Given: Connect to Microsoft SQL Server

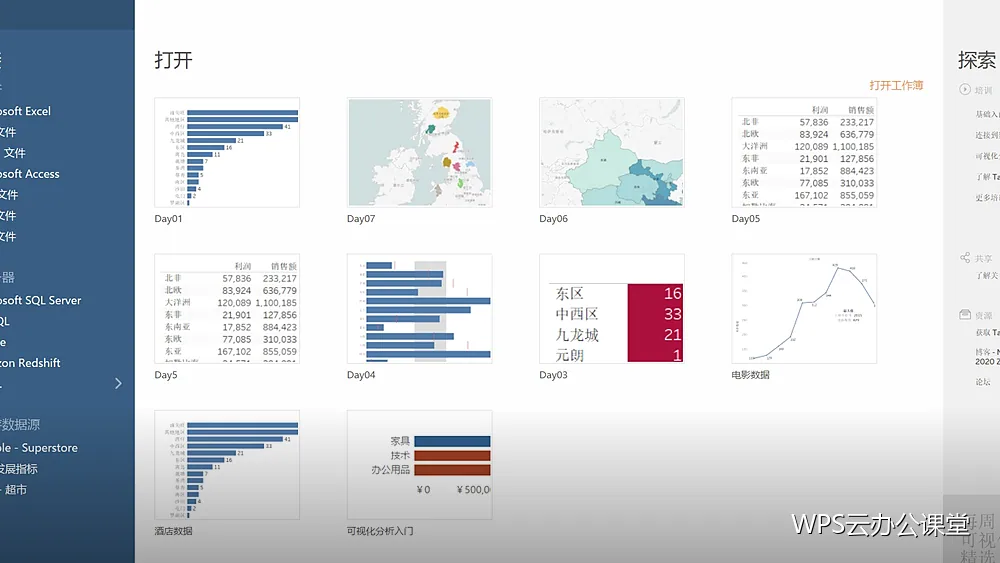Looking at the screenshot, I should click(x=40, y=300).
